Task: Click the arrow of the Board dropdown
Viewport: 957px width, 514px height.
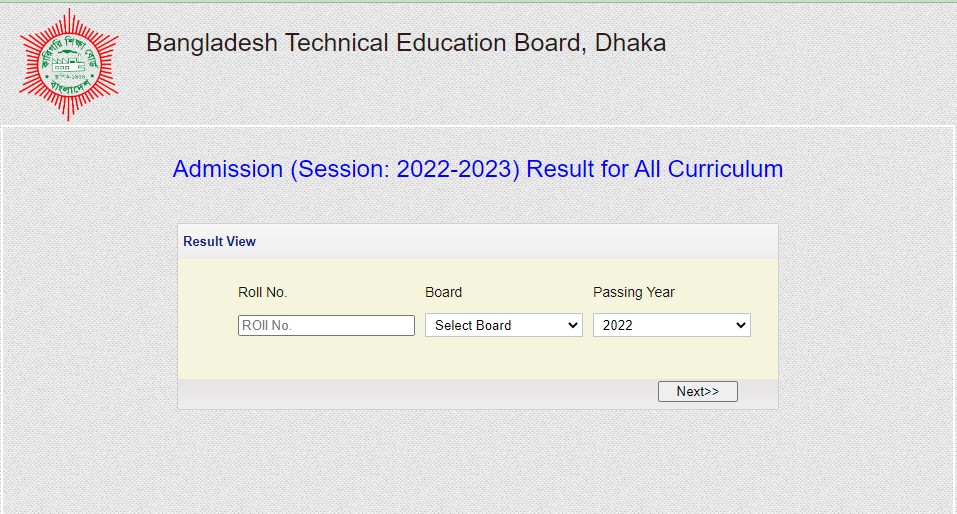Action: [572, 325]
